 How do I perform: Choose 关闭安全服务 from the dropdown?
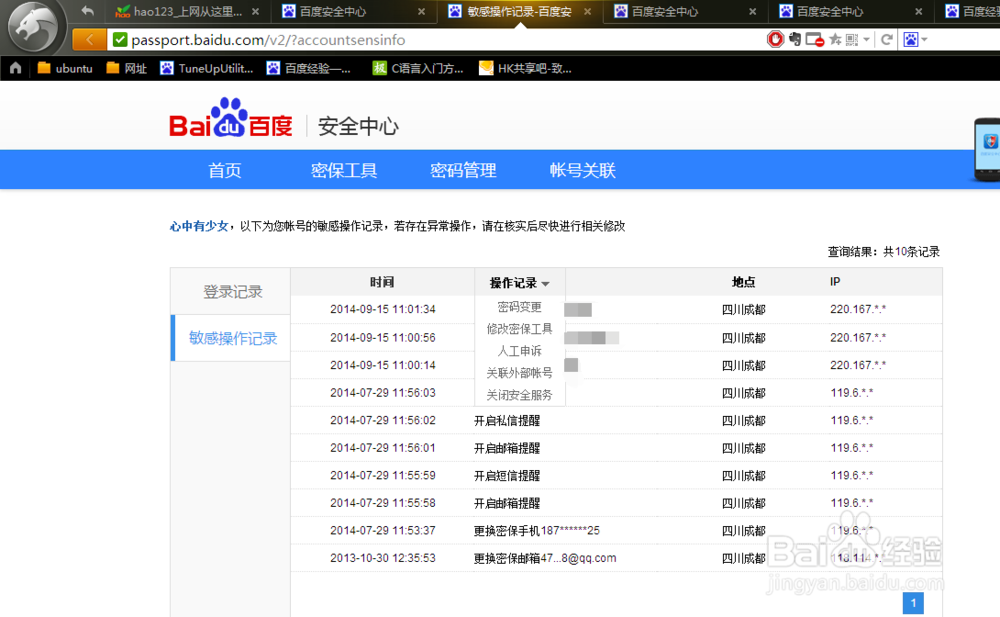(x=519, y=395)
